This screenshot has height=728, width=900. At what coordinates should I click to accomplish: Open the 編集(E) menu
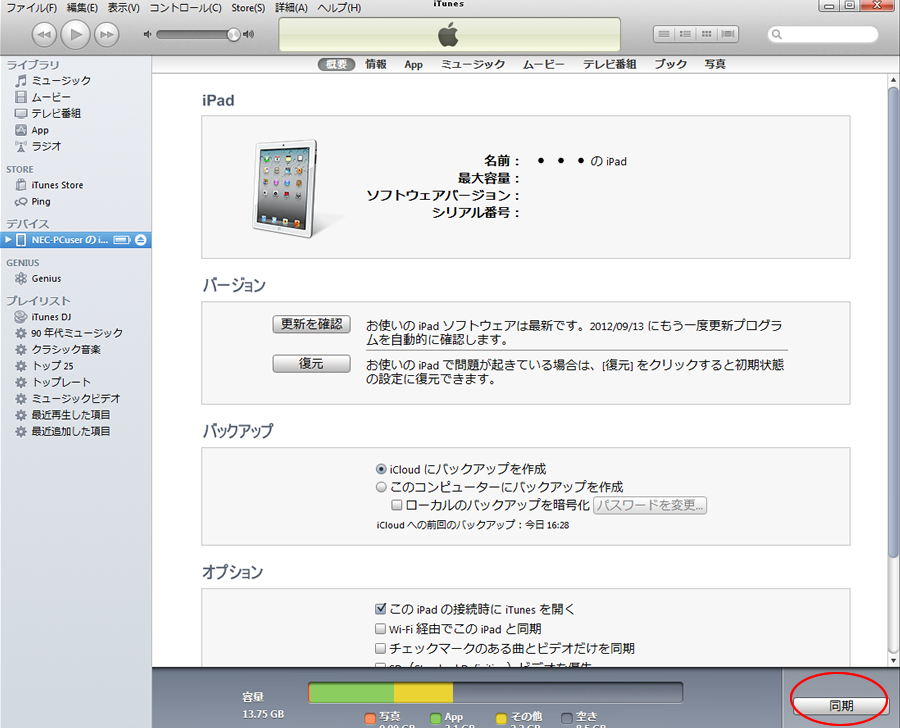point(82,7)
